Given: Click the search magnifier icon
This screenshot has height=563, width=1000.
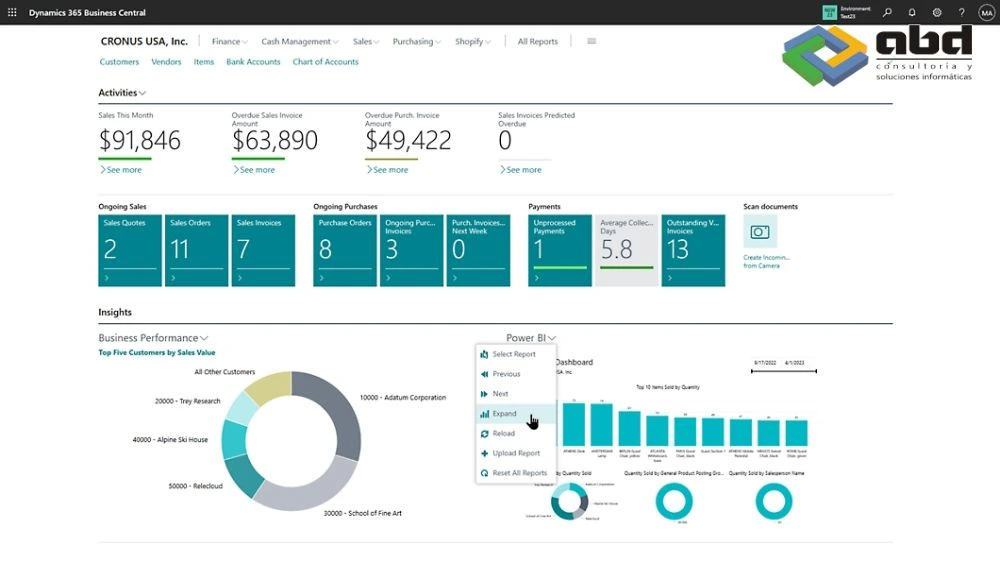Looking at the screenshot, I should coord(887,12).
